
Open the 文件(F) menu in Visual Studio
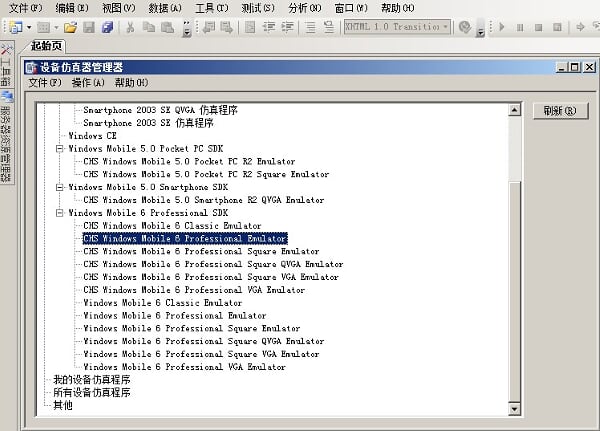[x=25, y=8]
